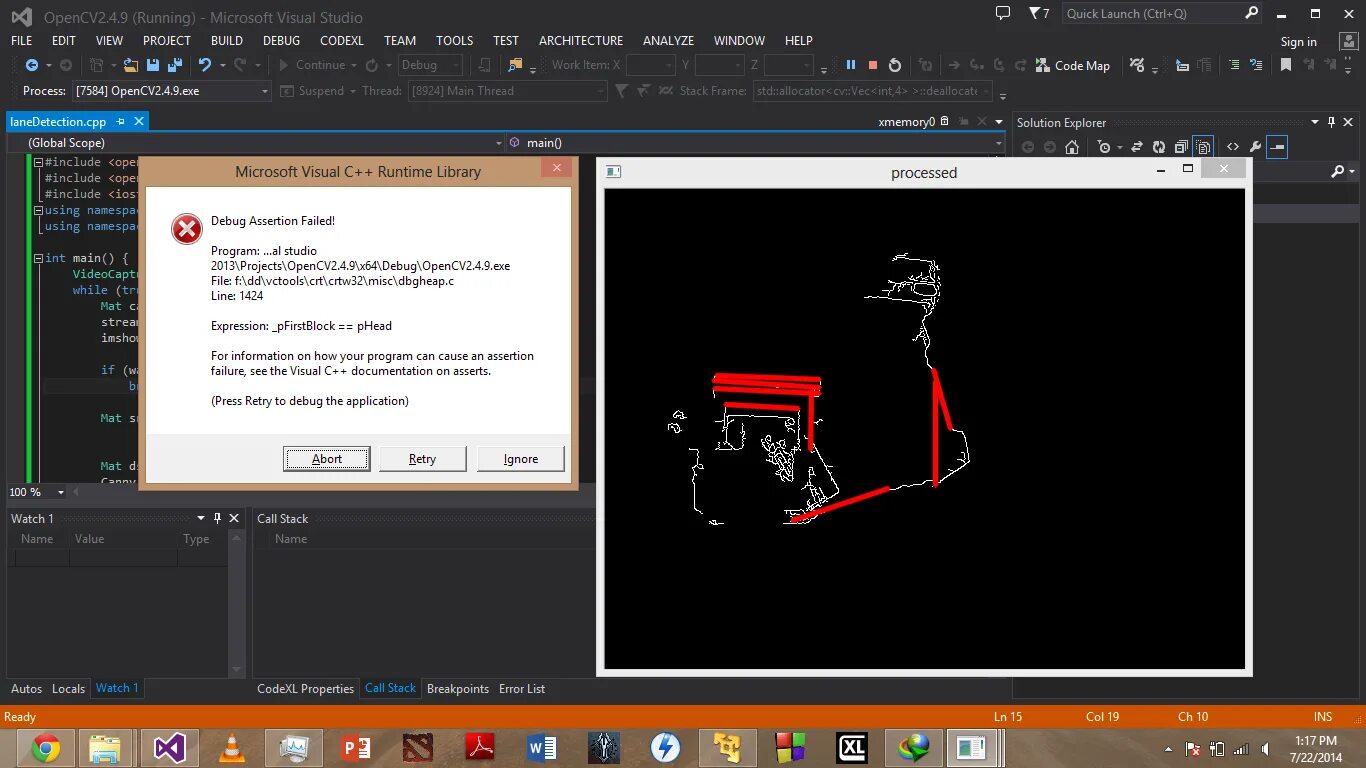Open the Process dropdown showing OpenCV2.4.9.exe

pos(265,91)
